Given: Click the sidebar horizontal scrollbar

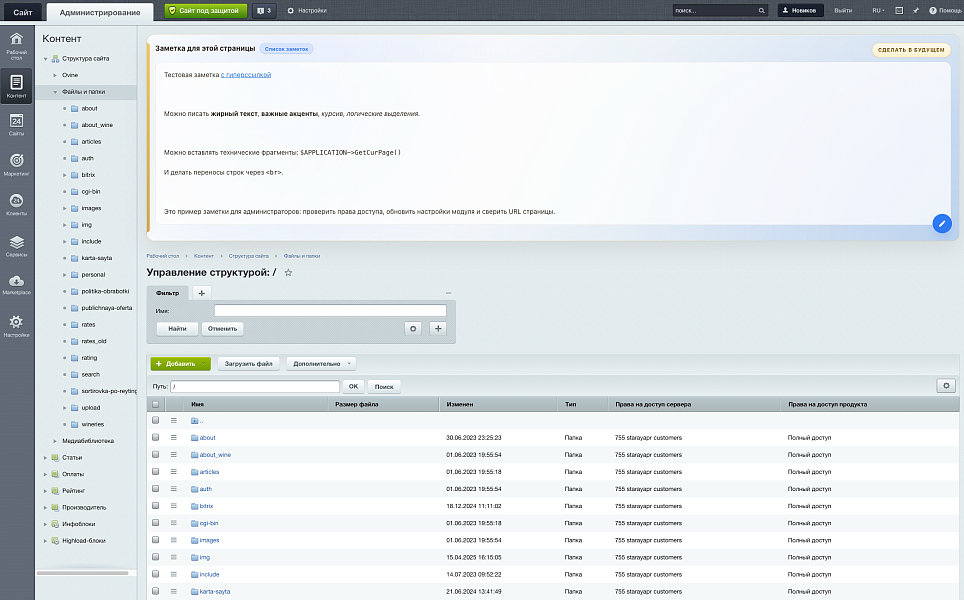Looking at the screenshot, I should (82, 573).
